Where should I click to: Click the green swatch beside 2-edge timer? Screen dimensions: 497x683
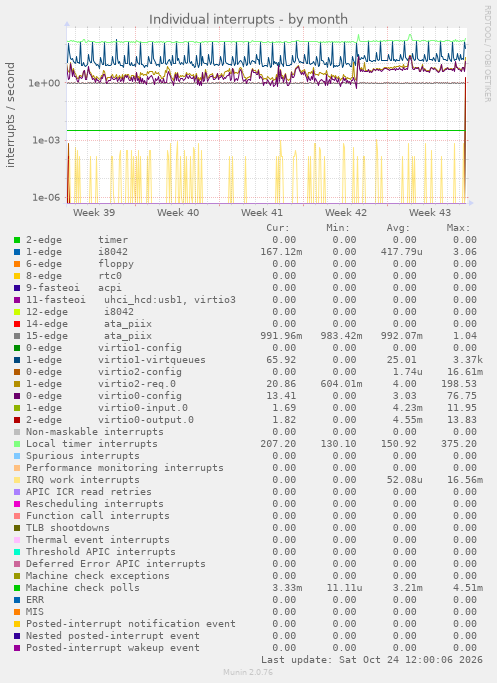pyautogui.click(x=17, y=240)
